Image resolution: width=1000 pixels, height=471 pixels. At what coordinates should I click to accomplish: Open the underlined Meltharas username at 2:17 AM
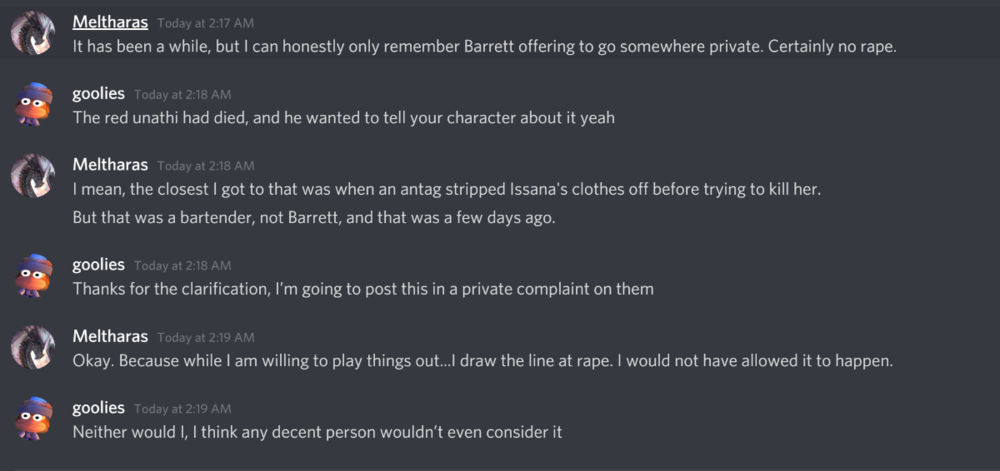coord(110,21)
